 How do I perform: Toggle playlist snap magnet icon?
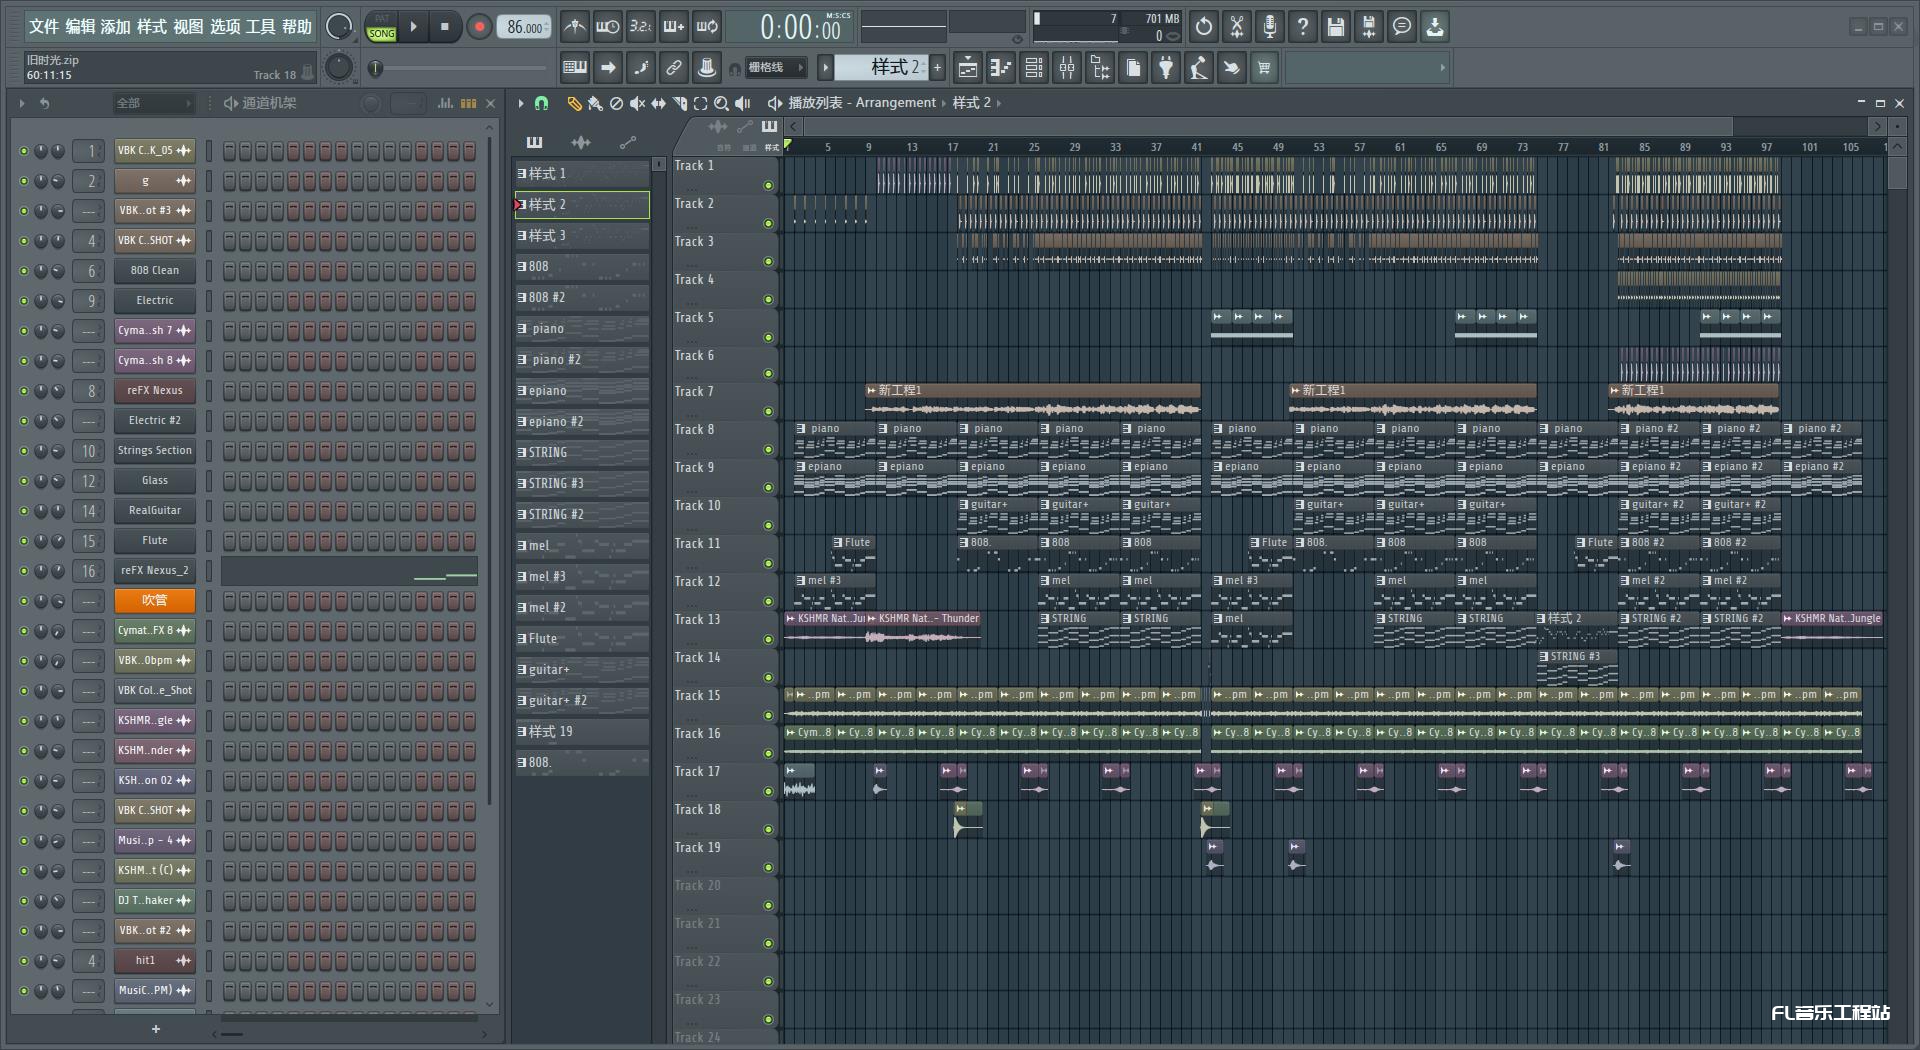(x=542, y=103)
